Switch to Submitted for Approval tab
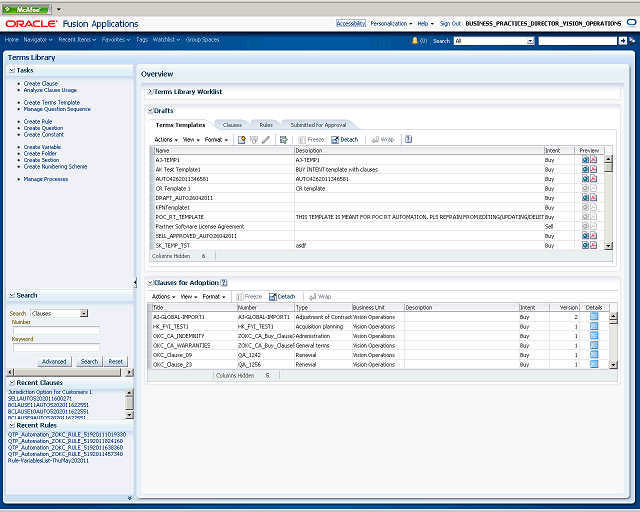The width and height of the screenshot is (640, 512). (318, 125)
